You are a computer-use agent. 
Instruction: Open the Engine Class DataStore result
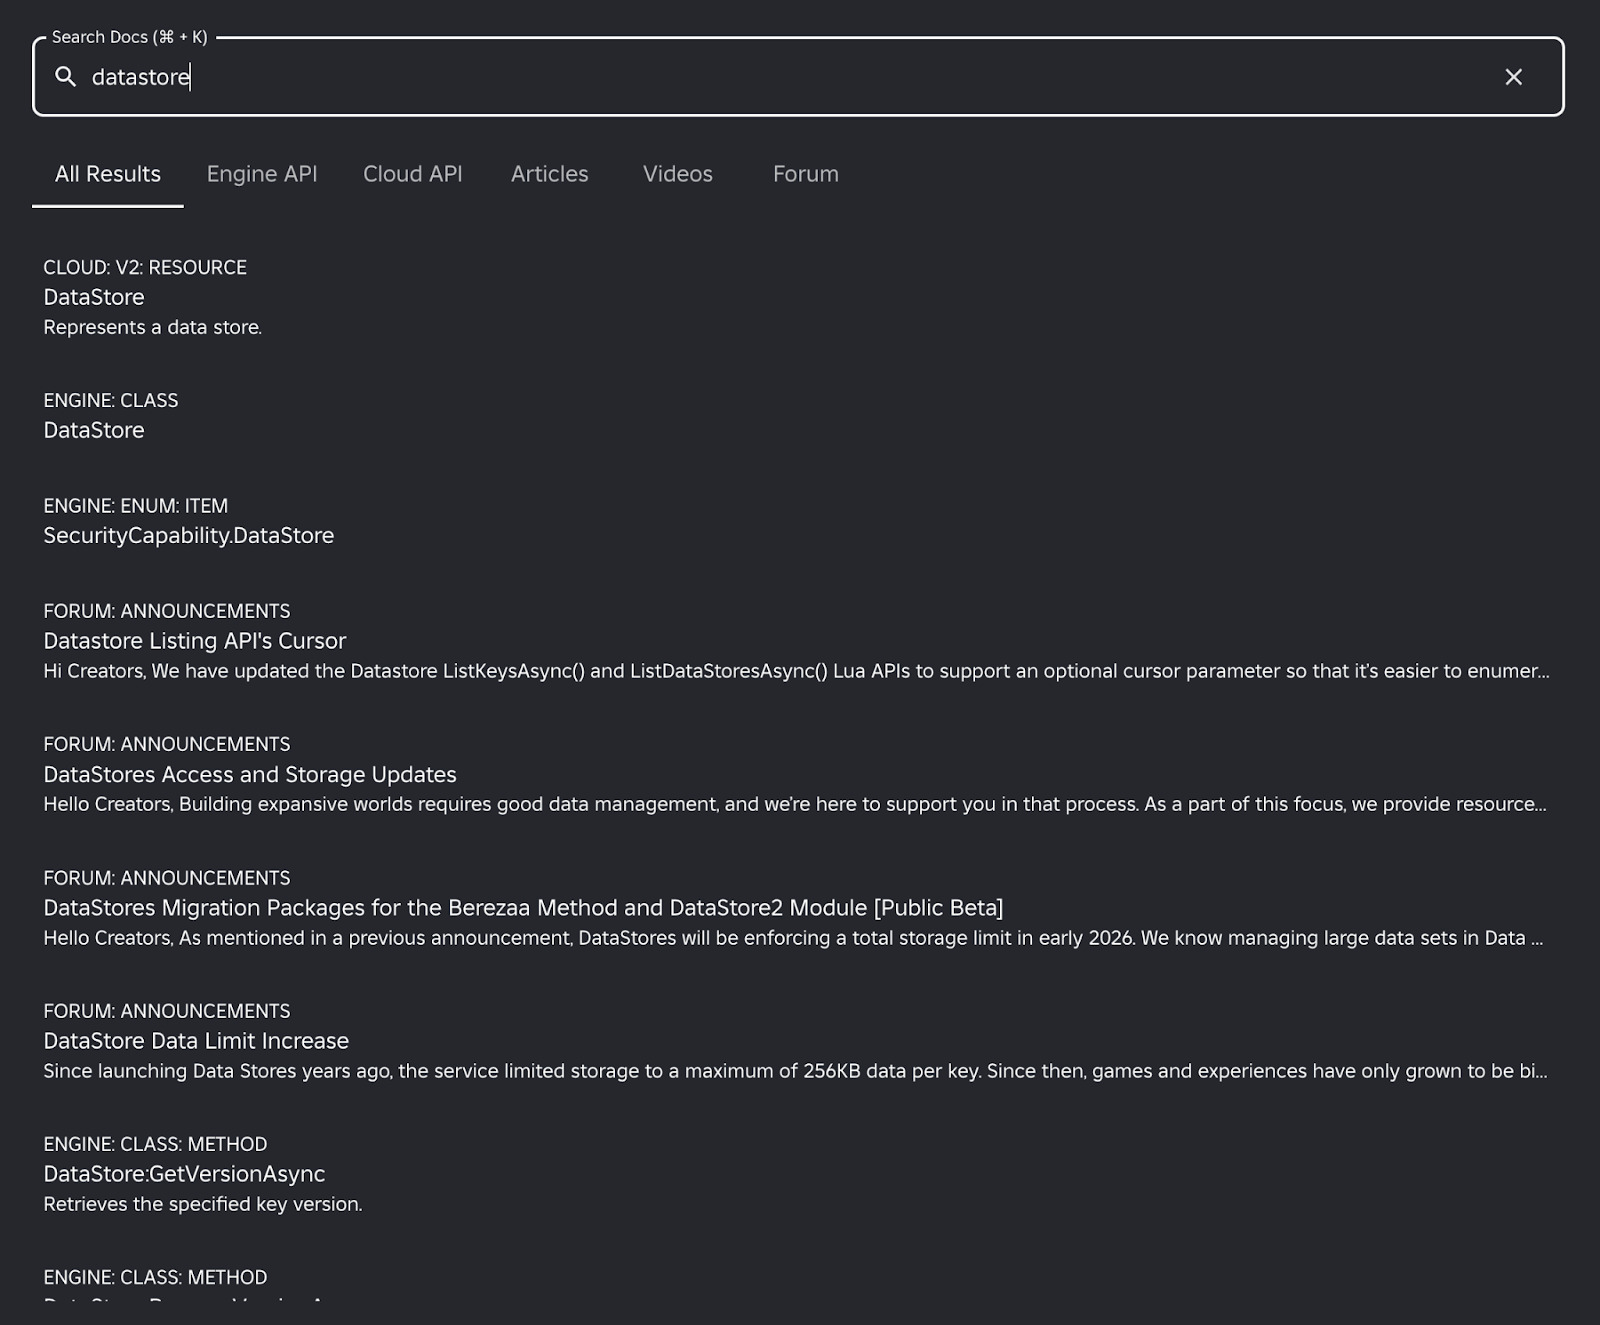click(94, 430)
